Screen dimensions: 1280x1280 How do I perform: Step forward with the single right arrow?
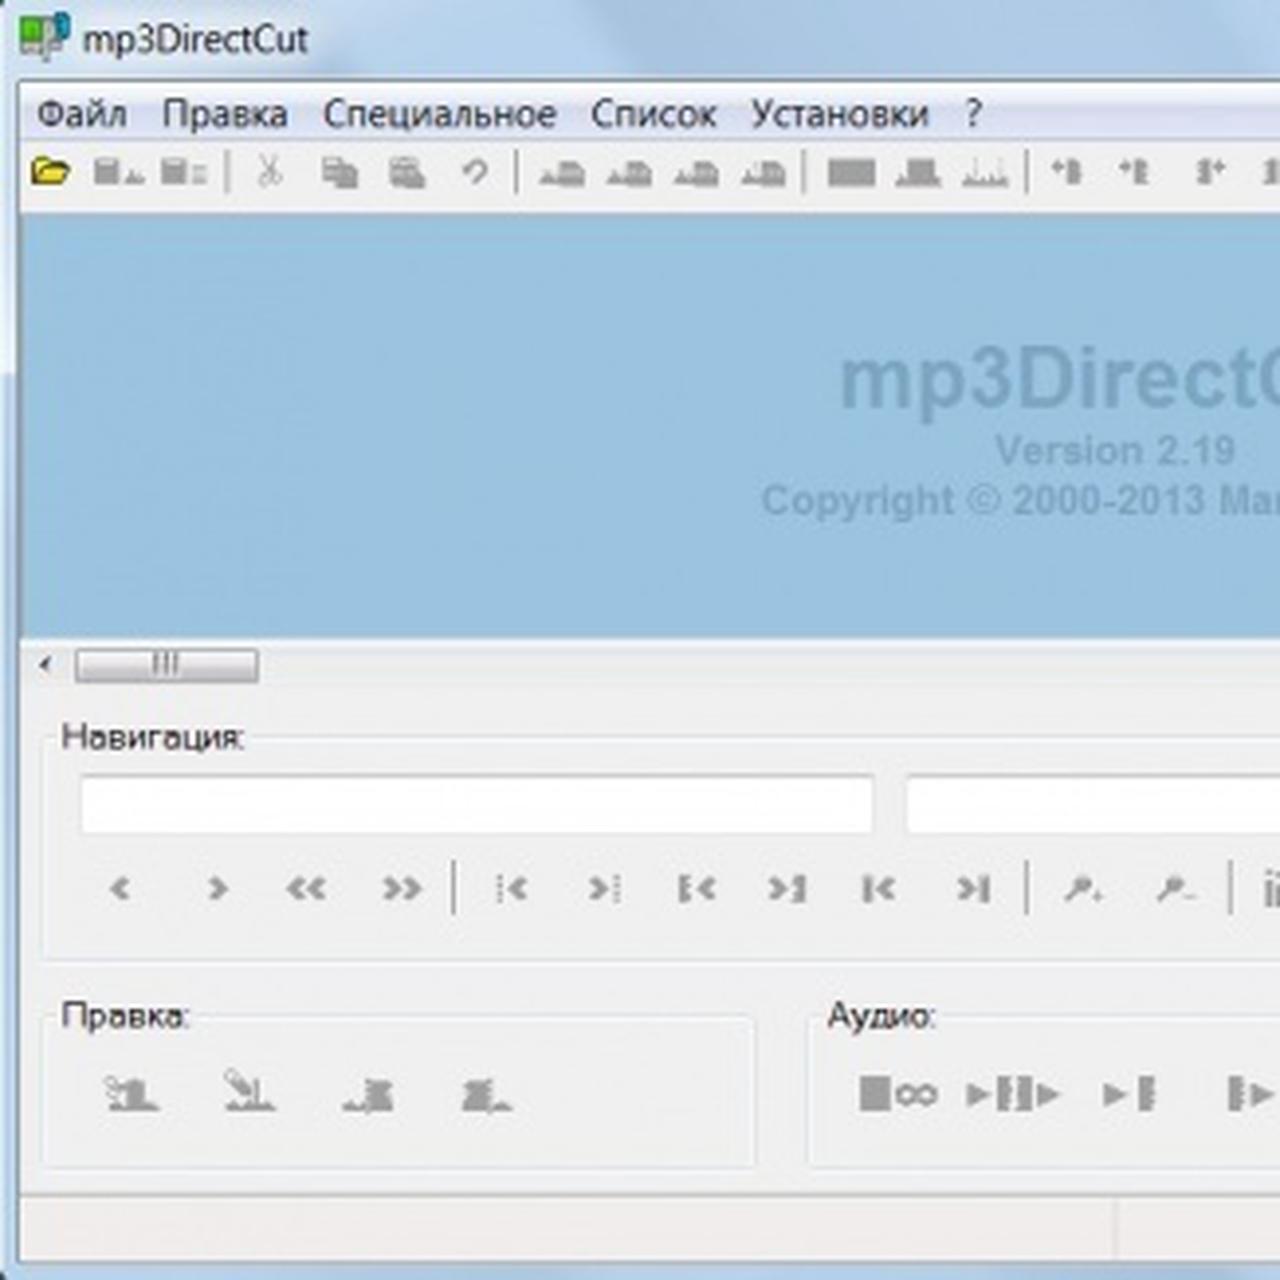pyautogui.click(x=217, y=888)
